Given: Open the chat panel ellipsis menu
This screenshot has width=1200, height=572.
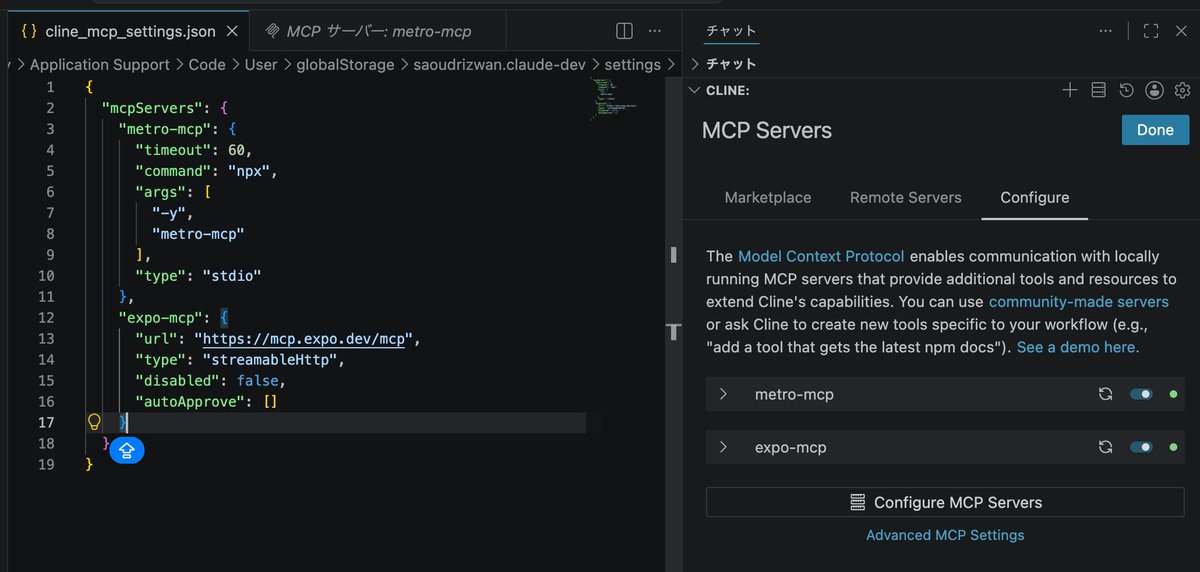Looking at the screenshot, I should tap(1105, 31).
